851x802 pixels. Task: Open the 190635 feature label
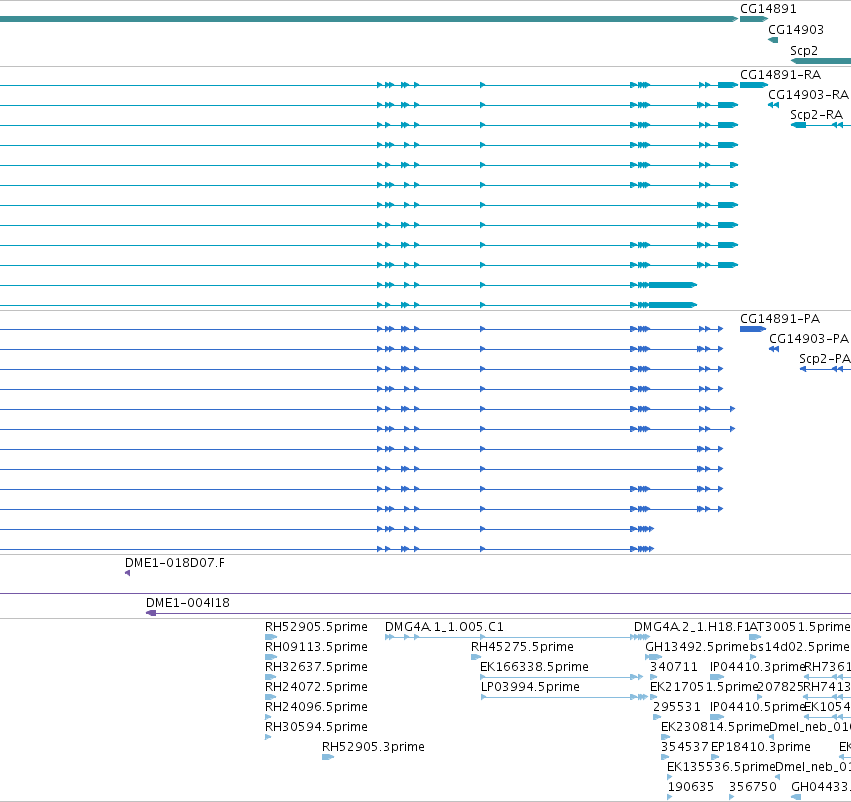click(690, 787)
